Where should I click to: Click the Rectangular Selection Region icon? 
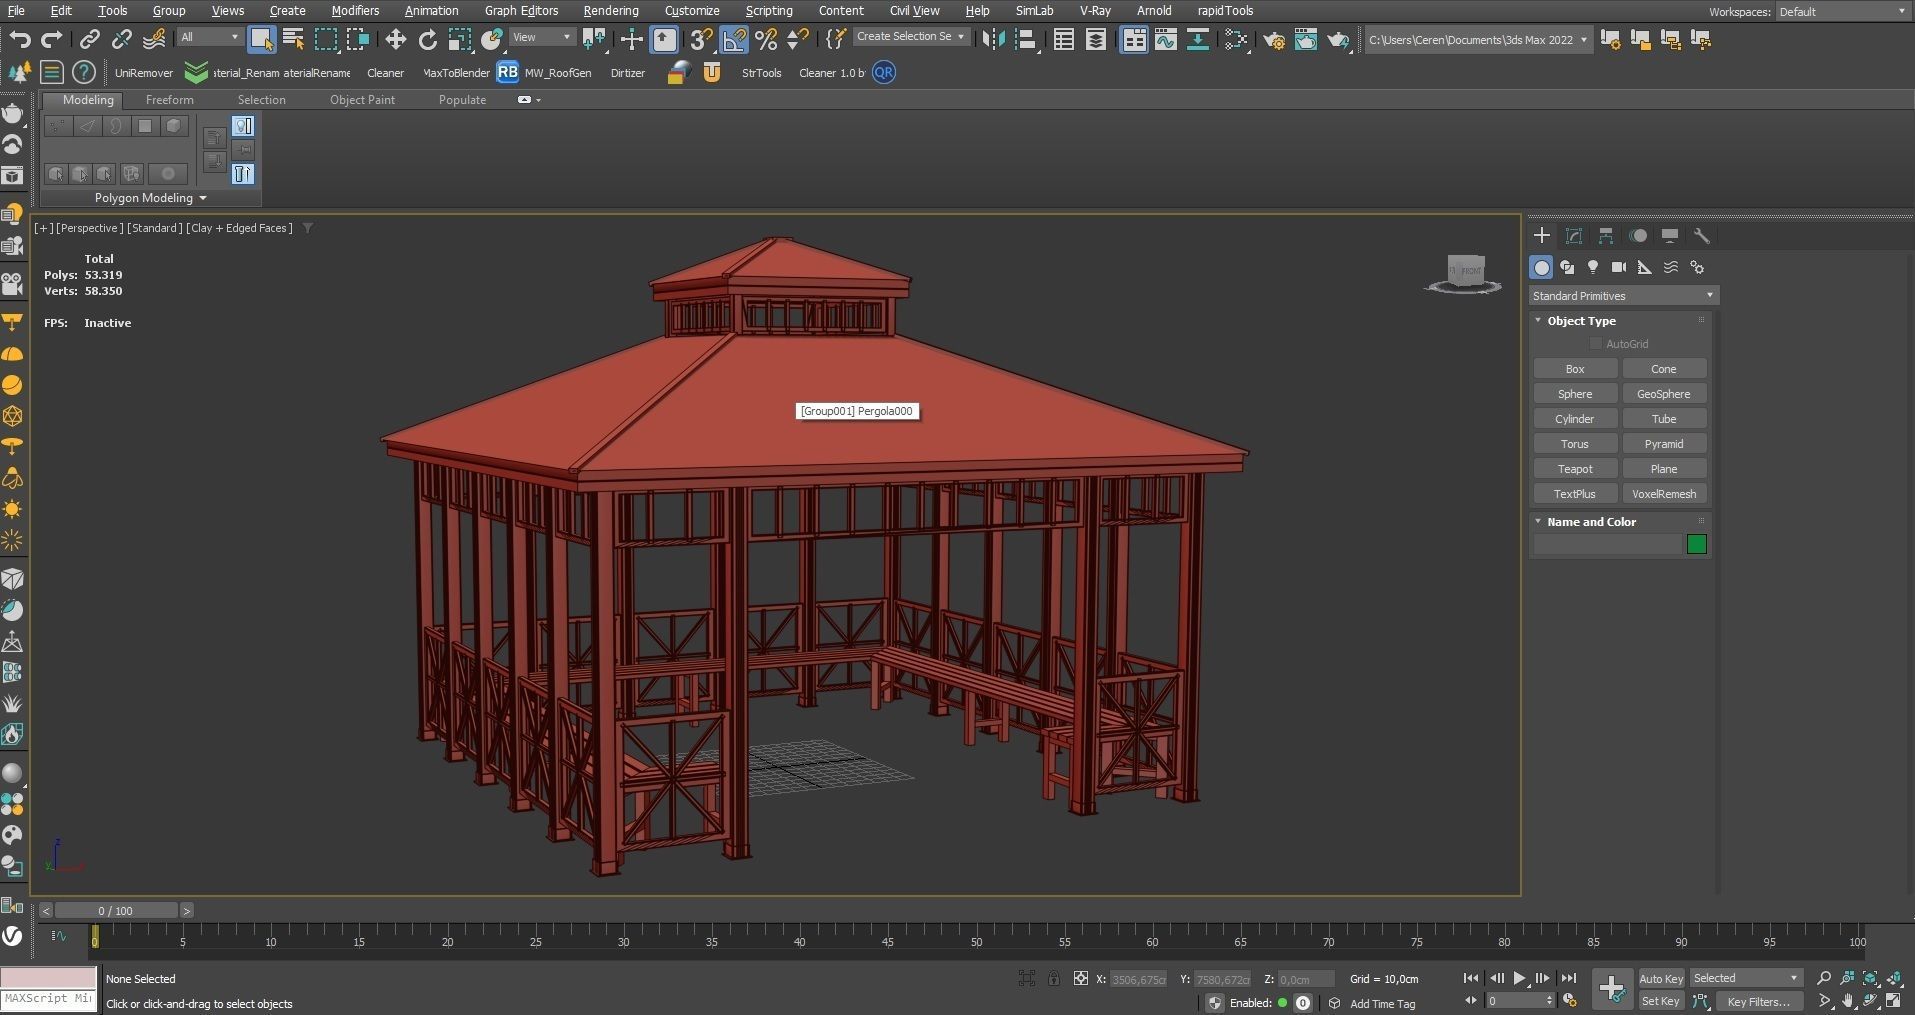[326, 39]
